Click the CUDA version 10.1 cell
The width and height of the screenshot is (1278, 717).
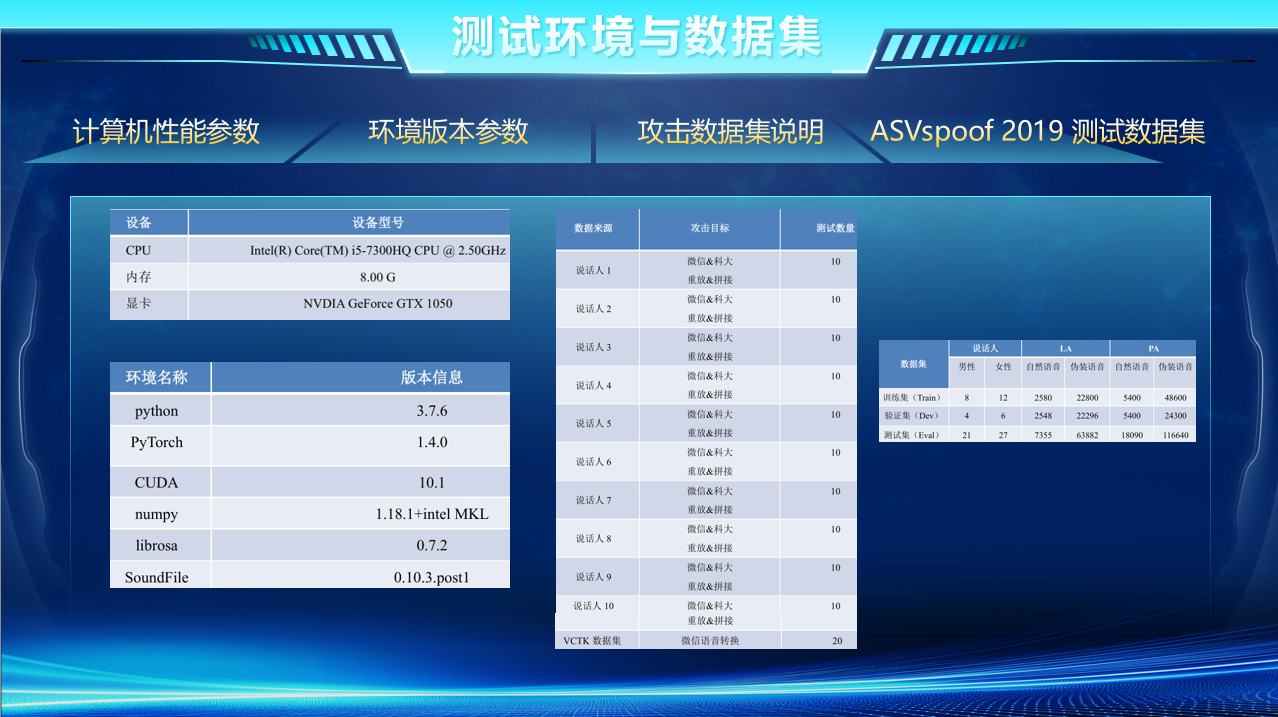pyautogui.click(x=431, y=482)
